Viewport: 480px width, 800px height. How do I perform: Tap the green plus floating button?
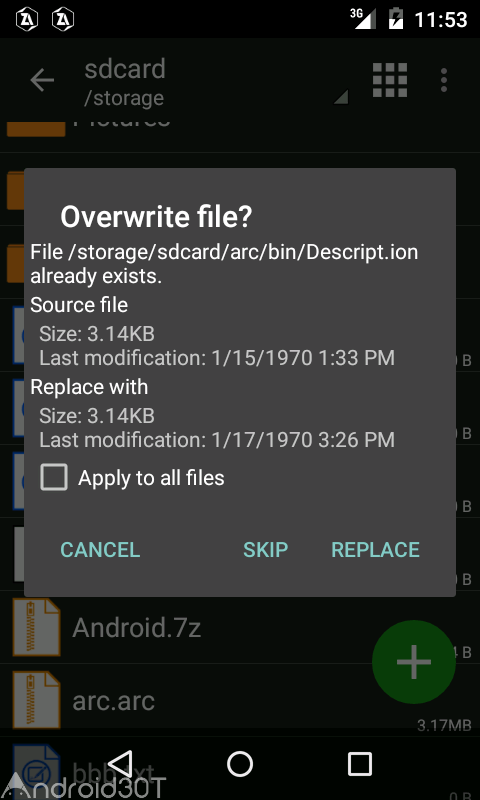pos(414,662)
